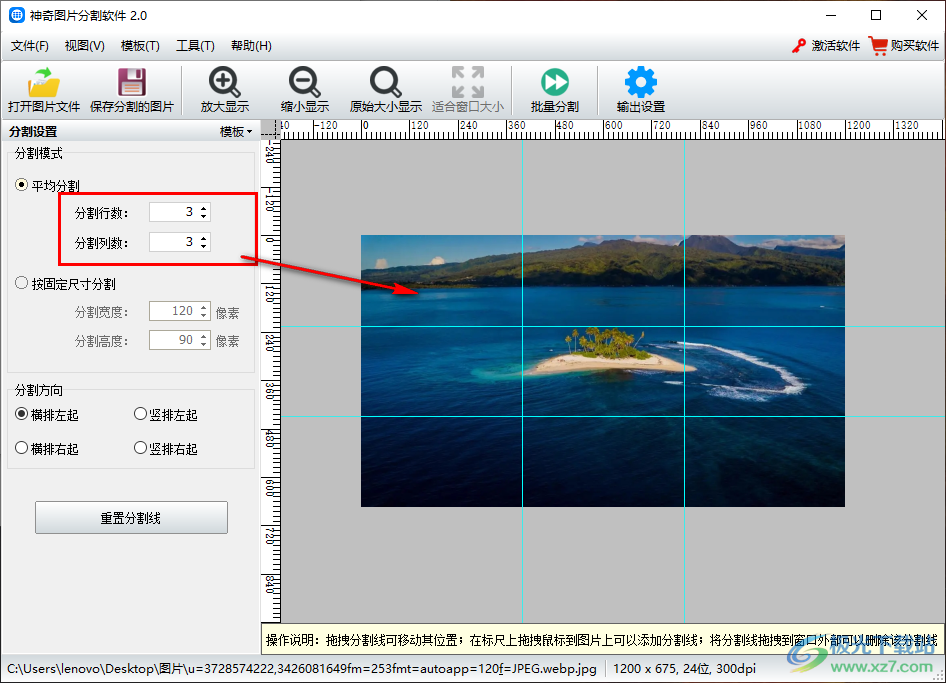
Task: Click the 分割方向 group label
Action: coord(39,390)
